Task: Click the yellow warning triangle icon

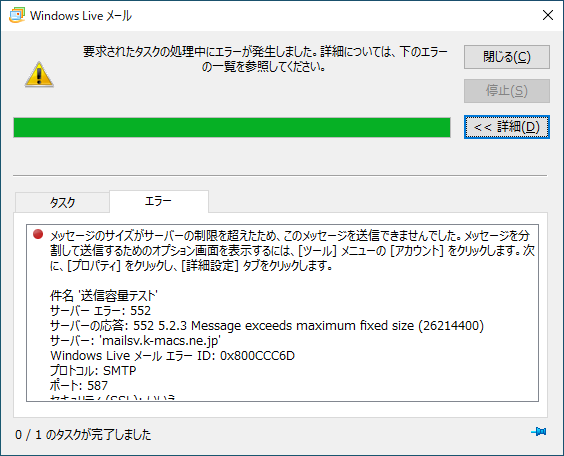Action: point(39,74)
